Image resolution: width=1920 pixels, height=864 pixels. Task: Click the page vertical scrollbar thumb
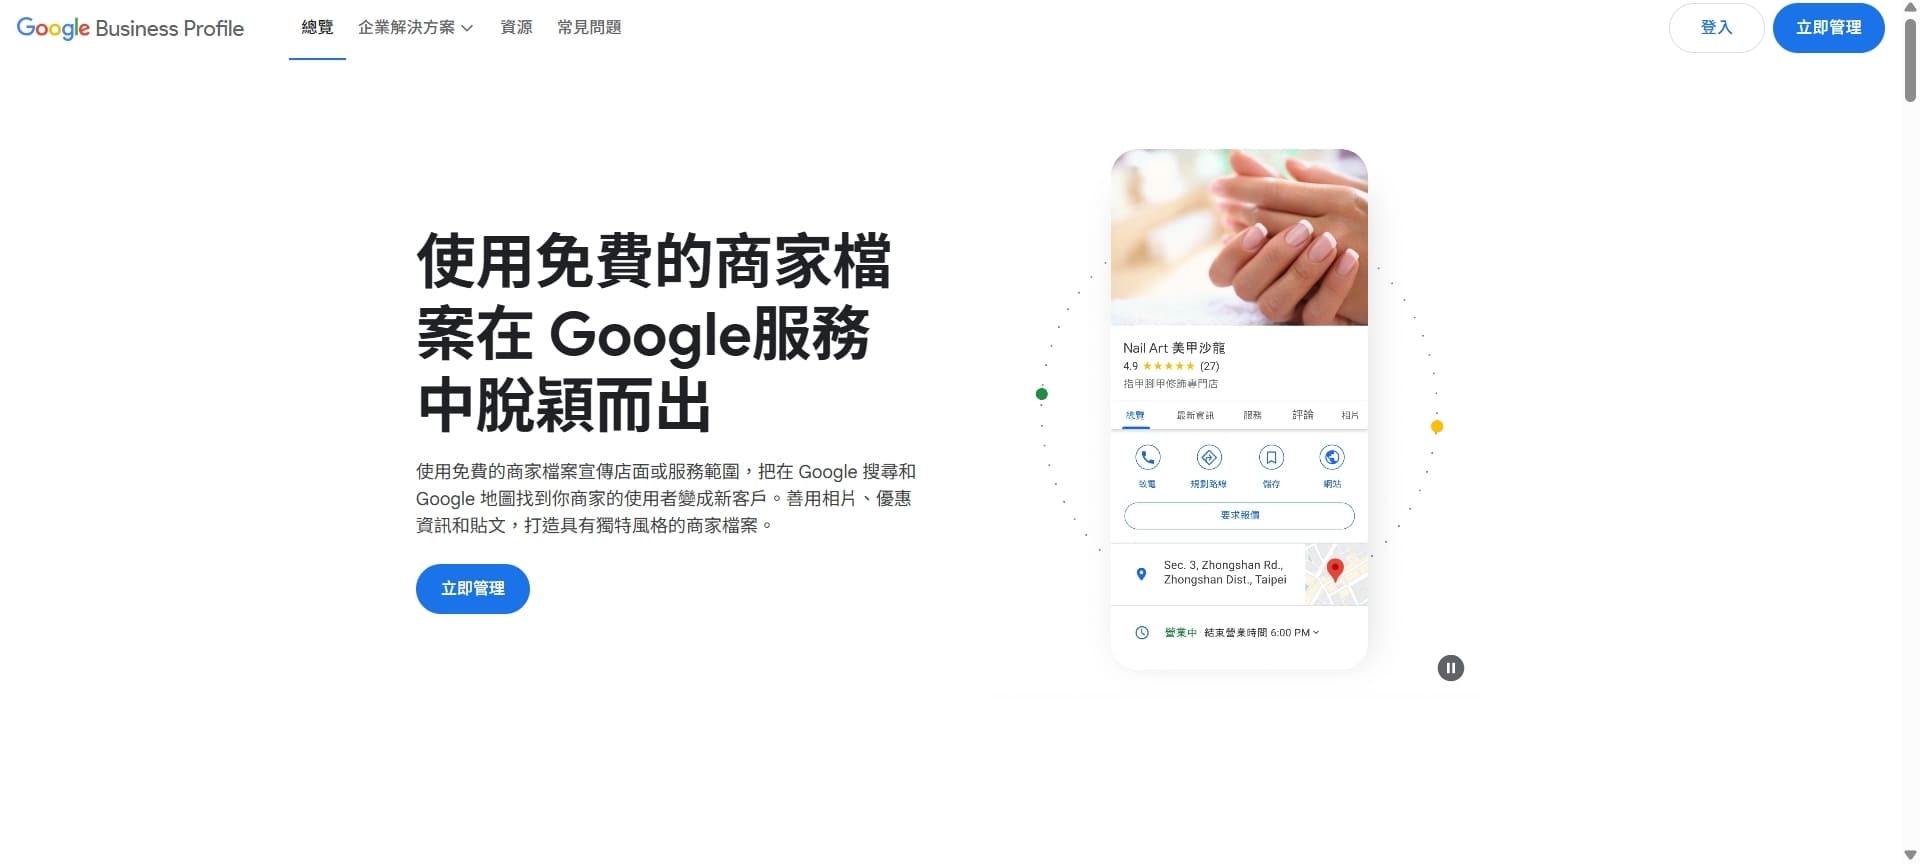(1910, 58)
